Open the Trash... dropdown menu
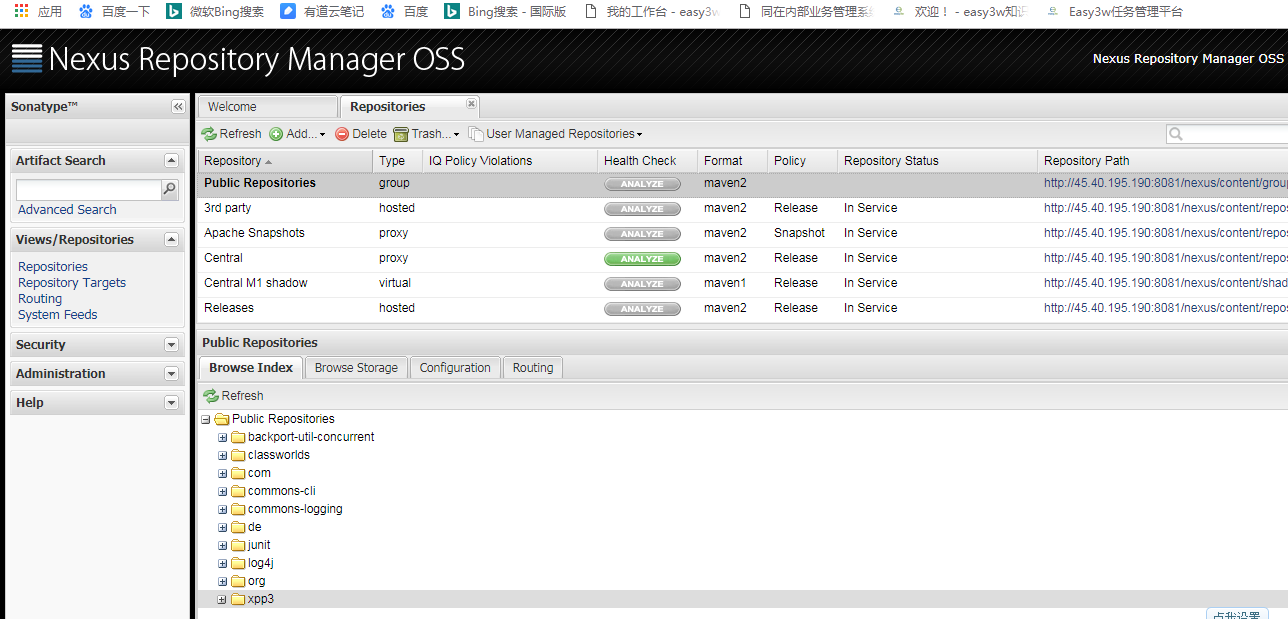 426,134
